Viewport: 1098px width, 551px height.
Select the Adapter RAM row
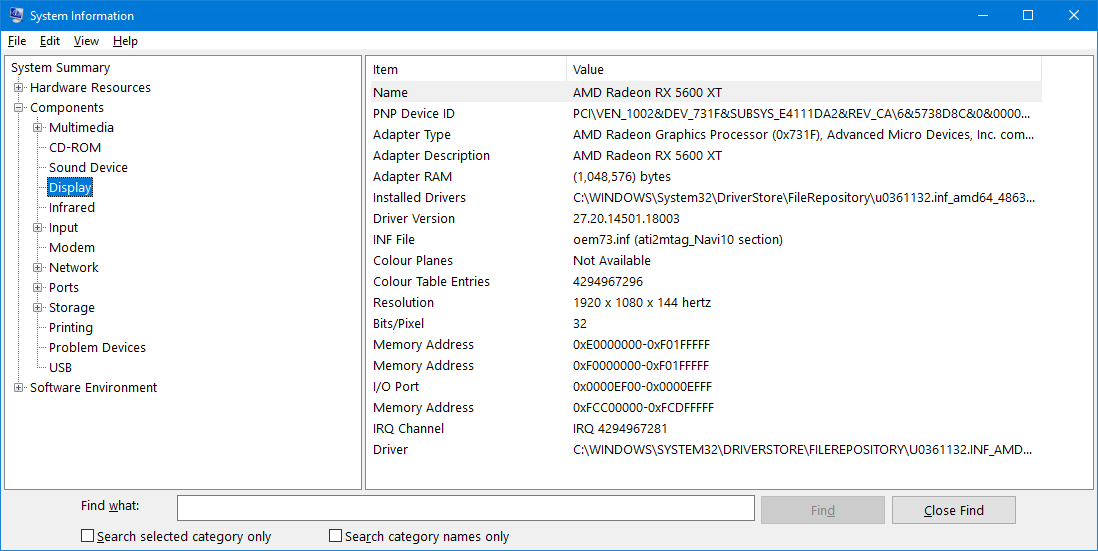[706, 176]
